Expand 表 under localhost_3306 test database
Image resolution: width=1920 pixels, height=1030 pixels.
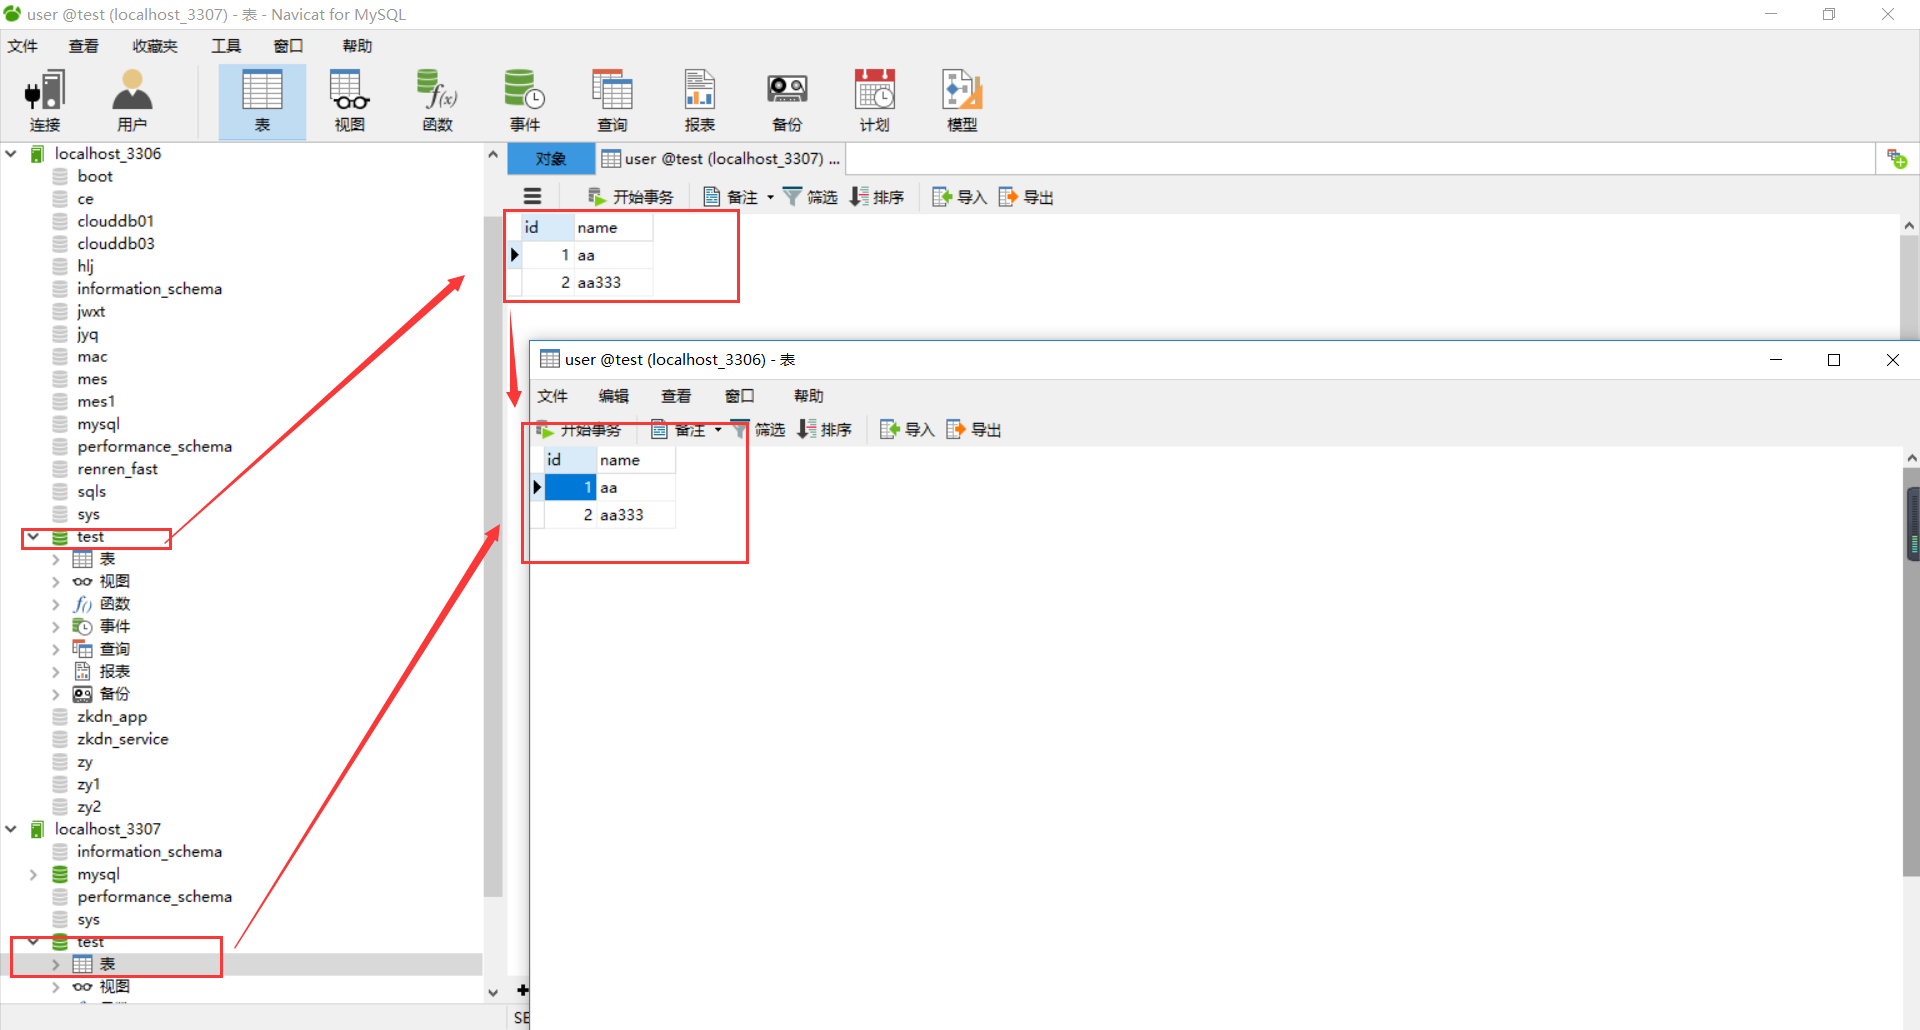click(x=56, y=559)
